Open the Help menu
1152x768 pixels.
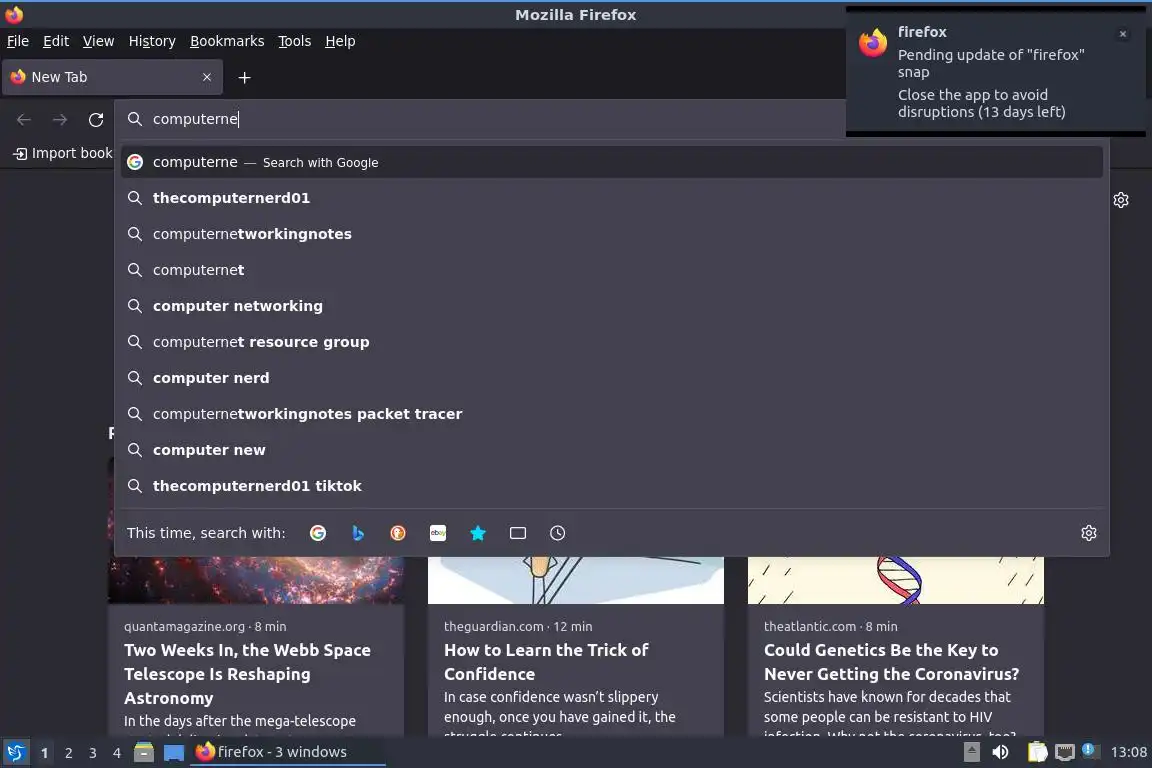(x=340, y=41)
